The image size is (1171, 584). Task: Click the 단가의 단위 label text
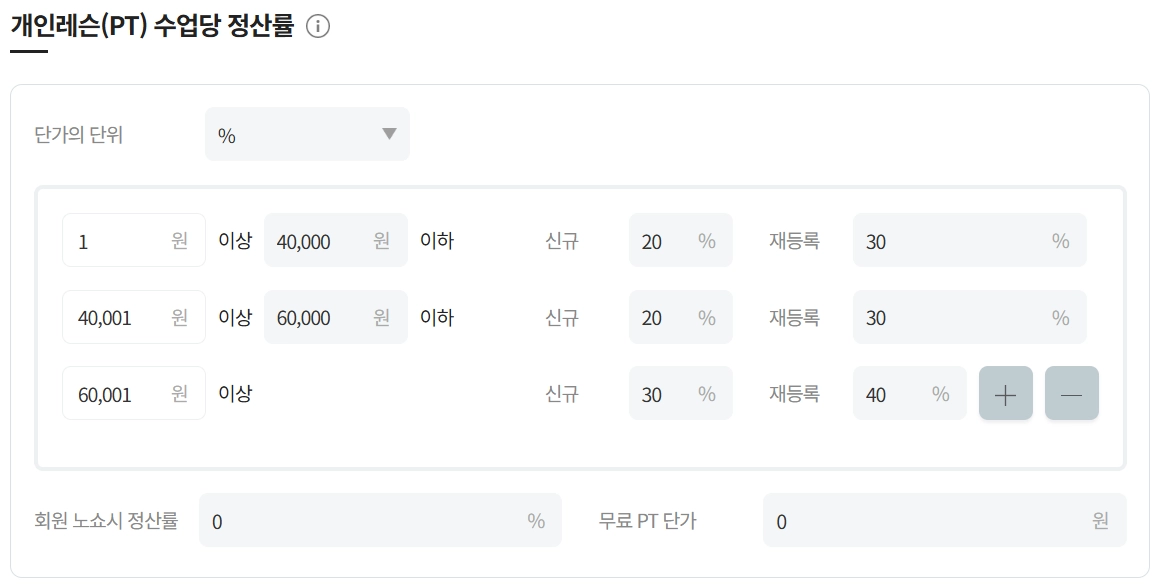coord(79,135)
